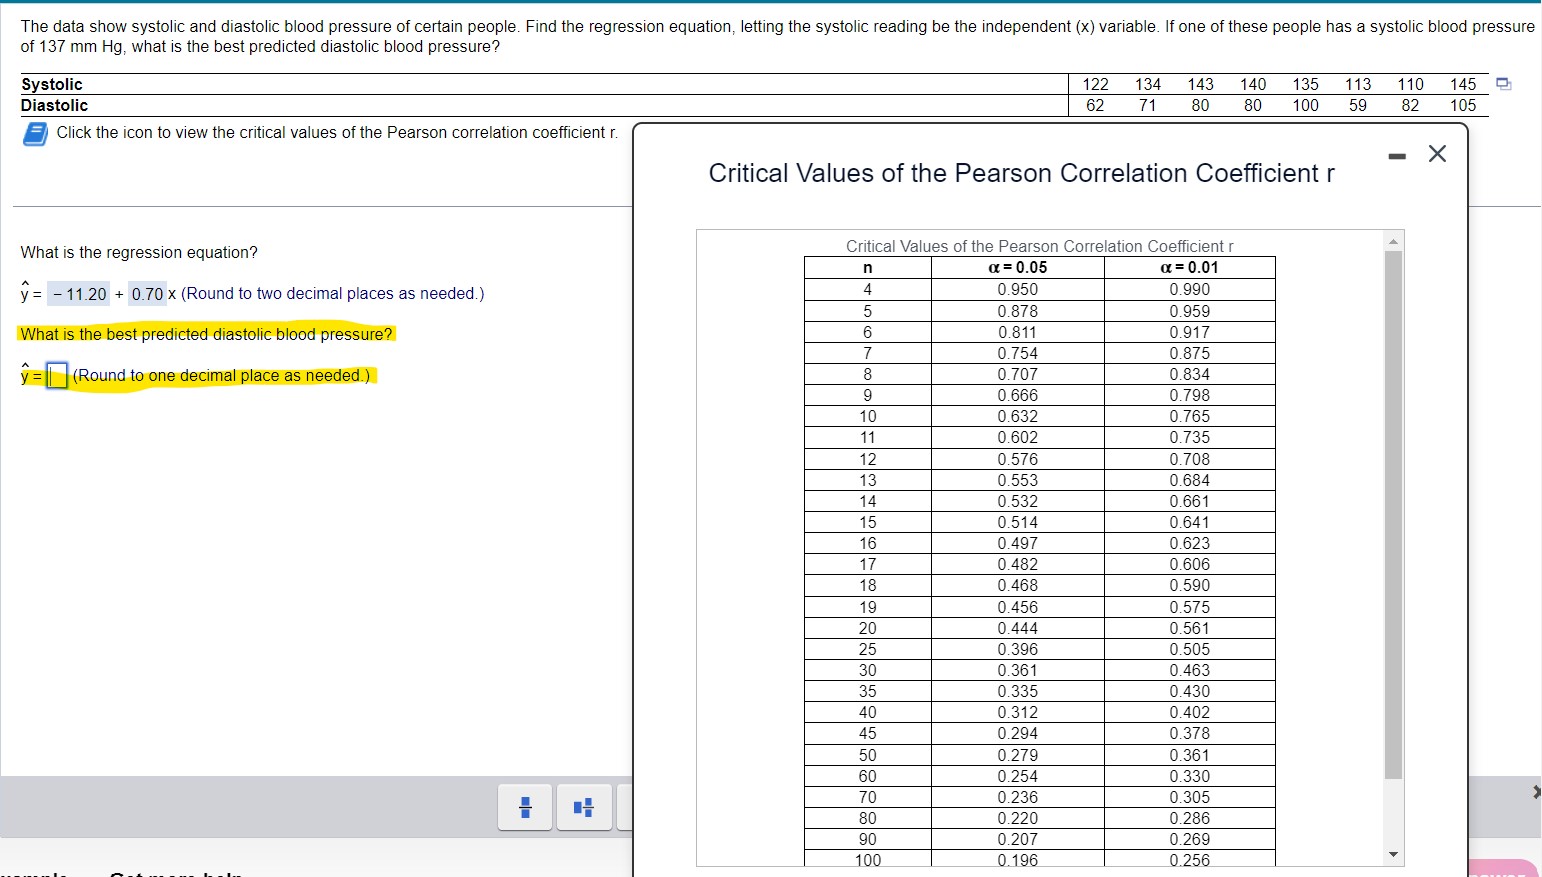Image resolution: width=1542 pixels, height=877 pixels.
Task: Click diastolic value 105
Action: (x=1463, y=105)
